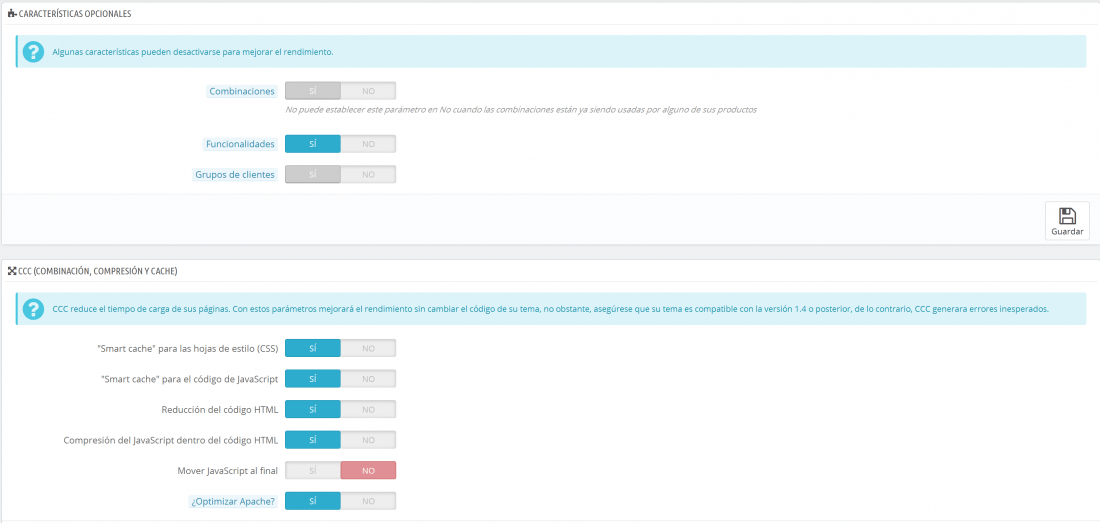Click the CCC reduce el tiempo de carga info text
The image size is (1100, 523).
[551, 309]
